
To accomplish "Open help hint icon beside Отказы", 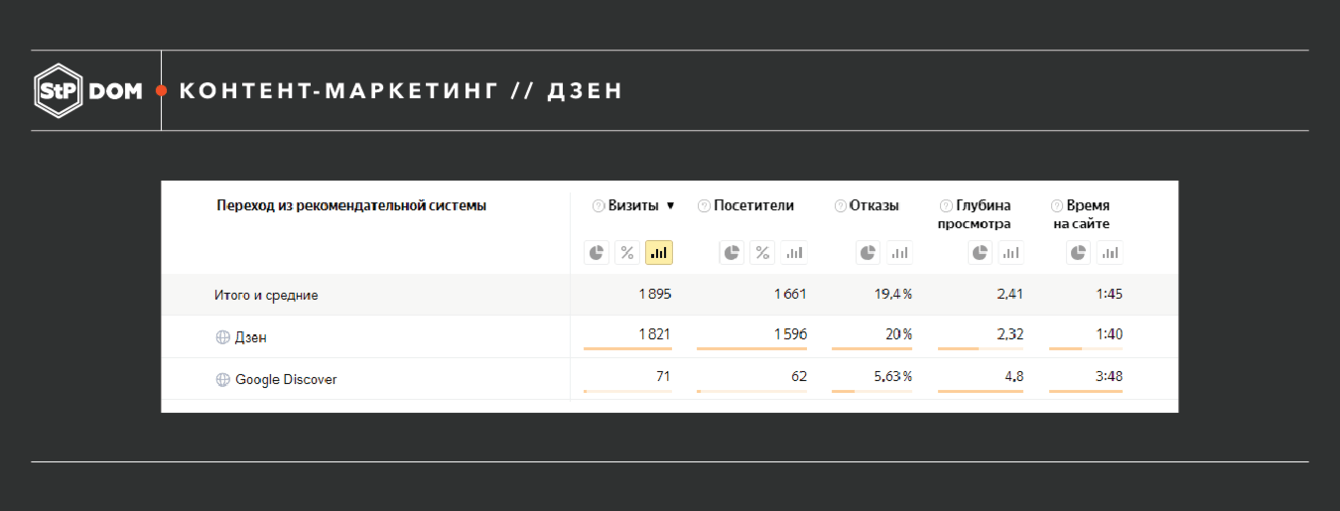I will pyautogui.click(x=840, y=206).
